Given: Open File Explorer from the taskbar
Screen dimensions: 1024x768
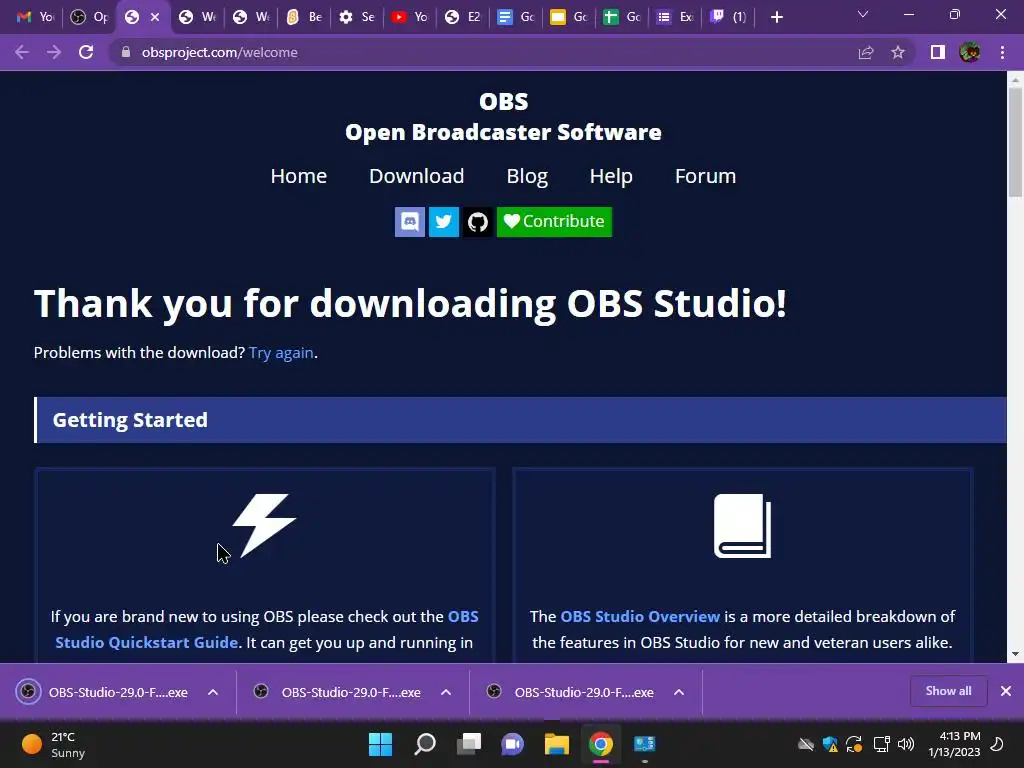Looking at the screenshot, I should (557, 744).
